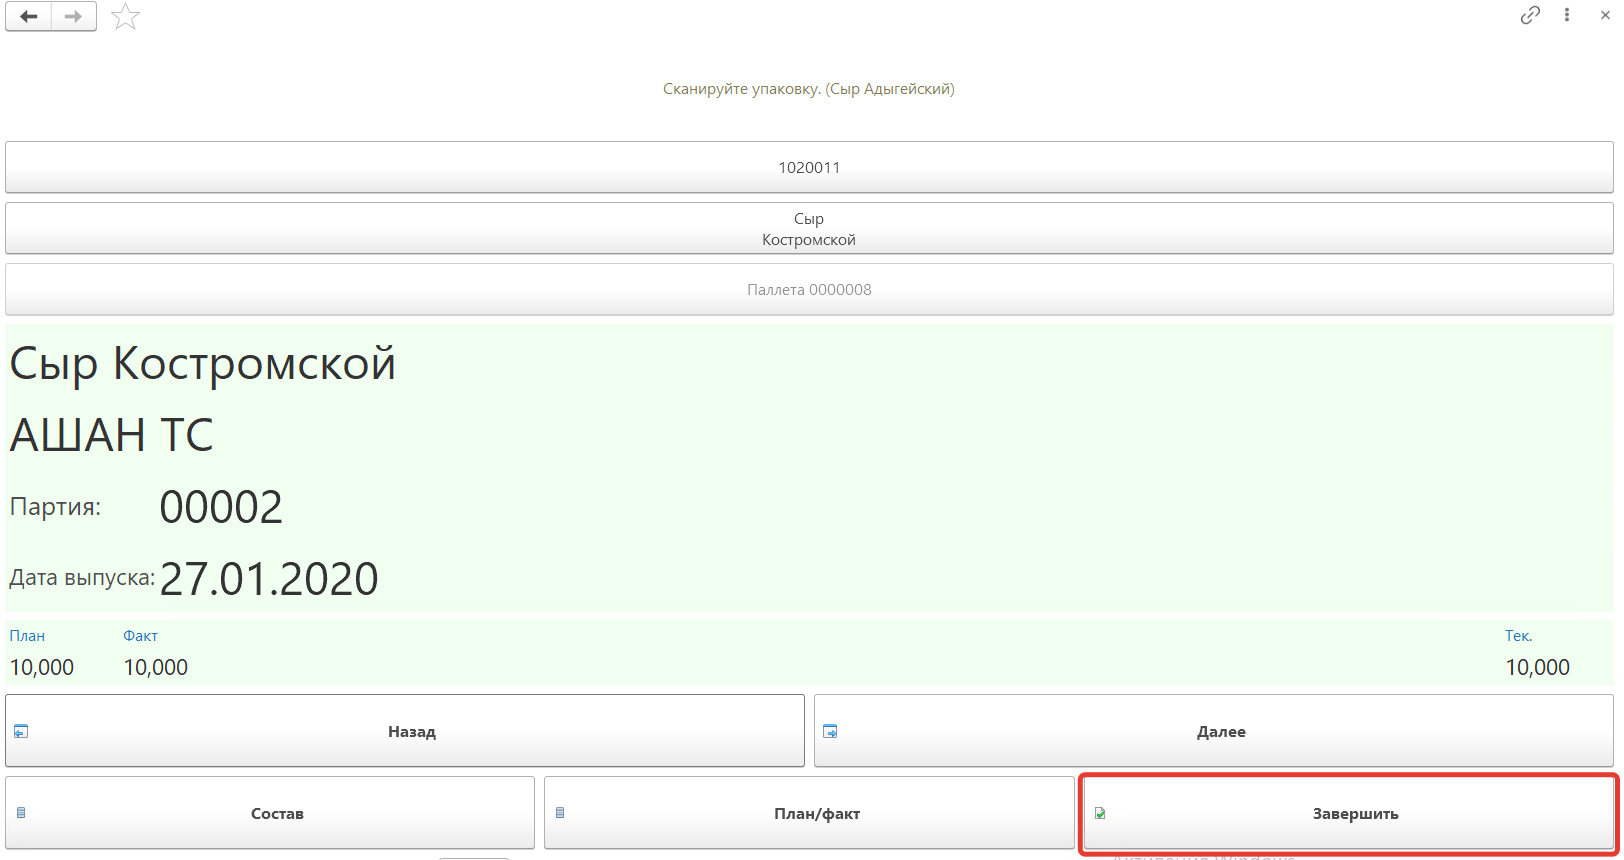Click the scan package prompt text

coord(808,89)
